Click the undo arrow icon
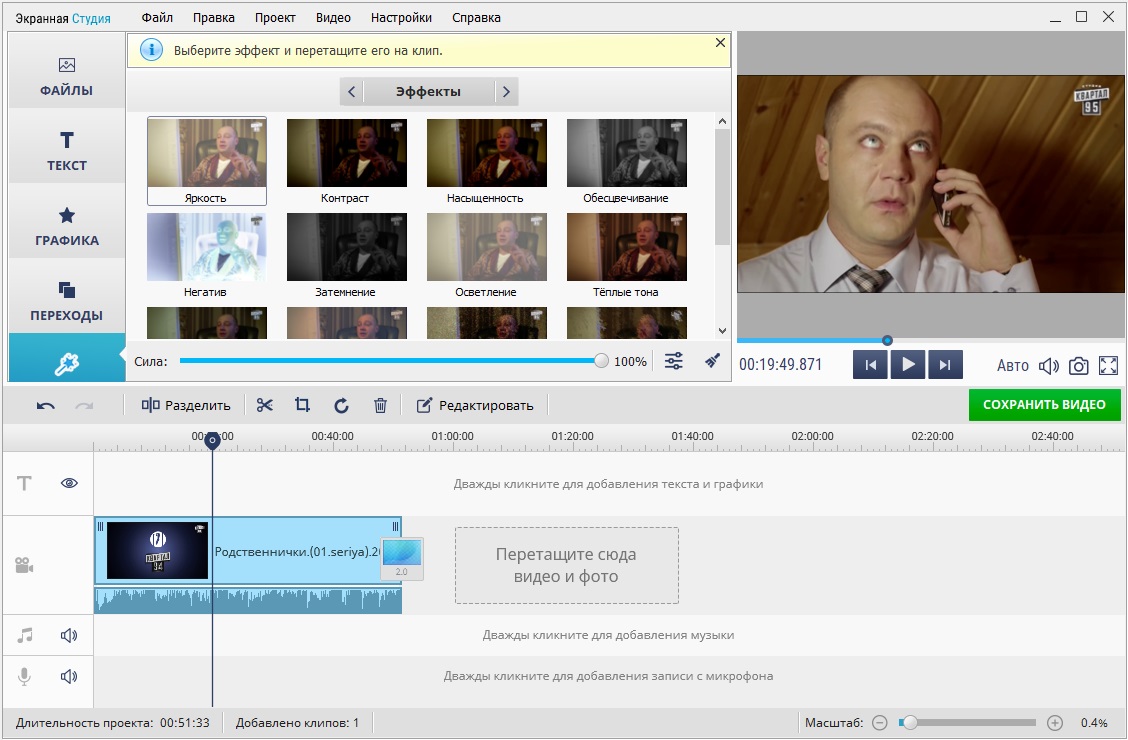This screenshot has height=740, width=1128. tap(46, 405)
